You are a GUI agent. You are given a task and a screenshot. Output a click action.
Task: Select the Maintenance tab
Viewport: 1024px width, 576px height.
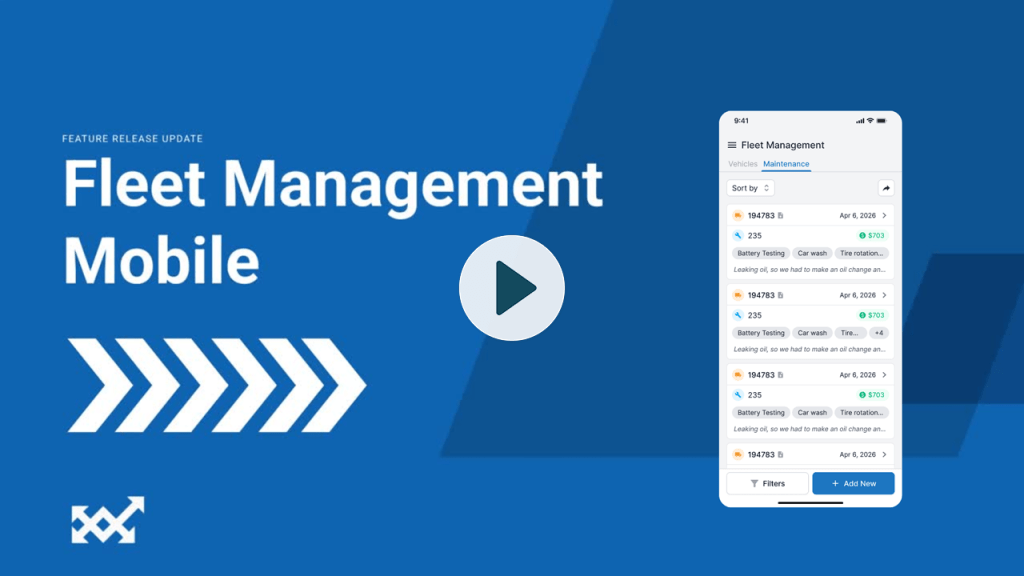(786, 164)
